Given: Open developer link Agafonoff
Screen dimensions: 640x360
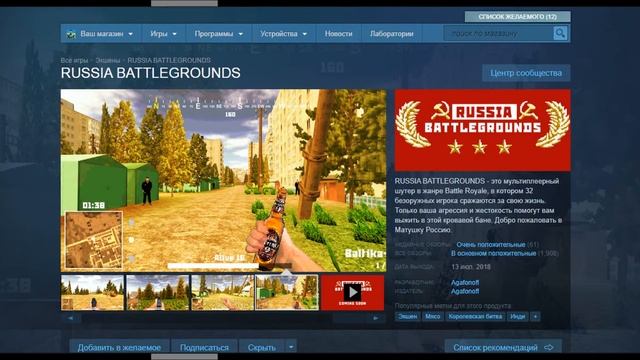Looking at the screenshot, I should coord(465,282).
